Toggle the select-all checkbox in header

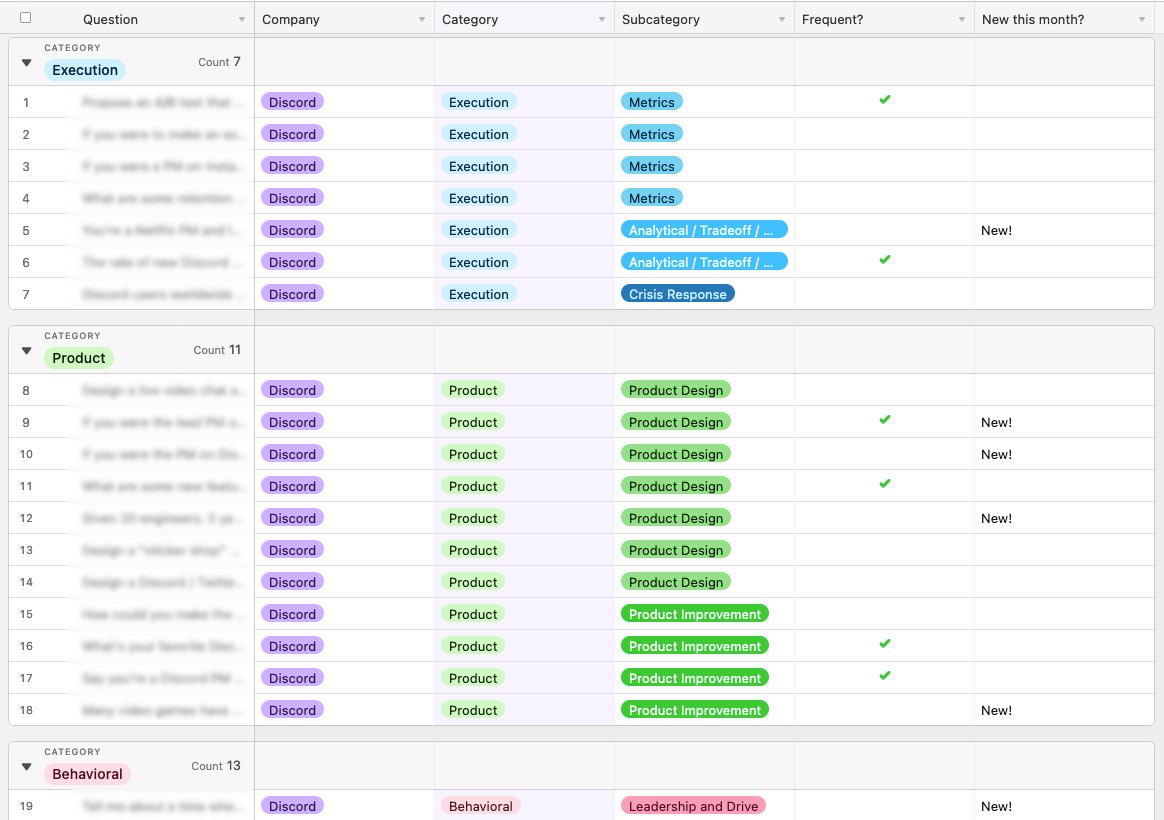click(26, 18)
